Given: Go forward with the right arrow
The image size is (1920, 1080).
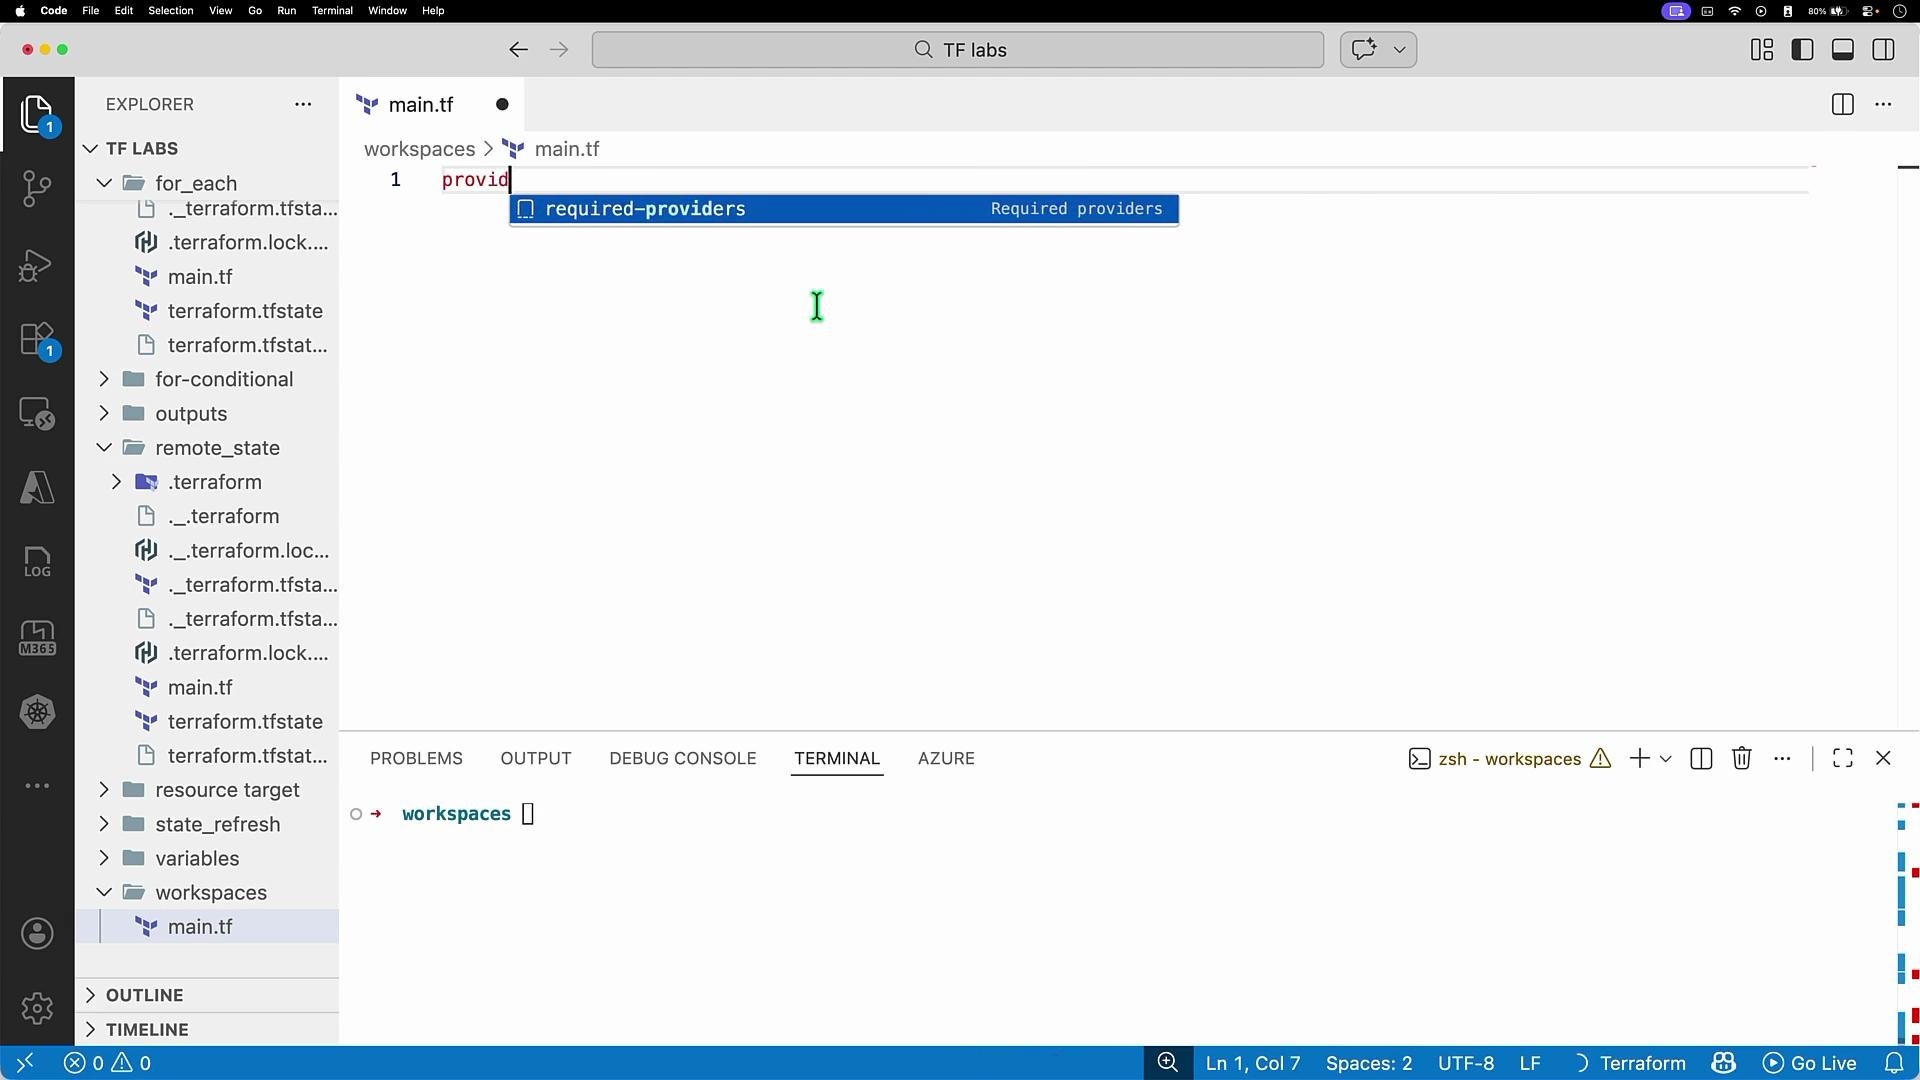Looking at the screenshot, I should [x=559, y=50].
